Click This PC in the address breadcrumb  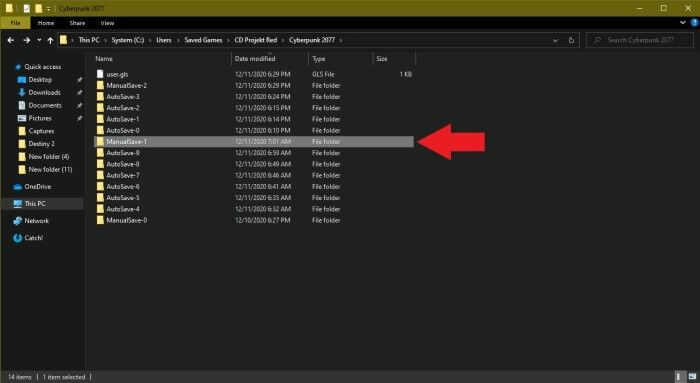tap(89, 40)
